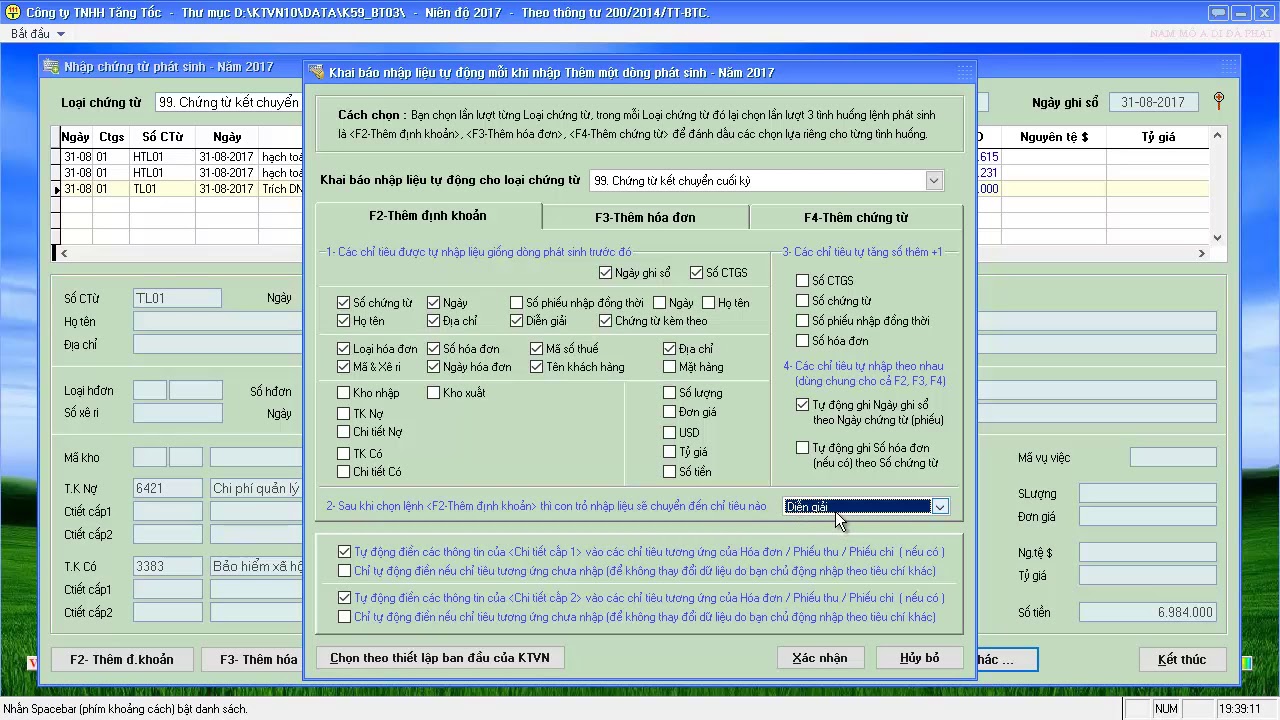Toggle the Mã & Xê ri checkbox
Screen dimensions: 1280x720
(344, 367)
